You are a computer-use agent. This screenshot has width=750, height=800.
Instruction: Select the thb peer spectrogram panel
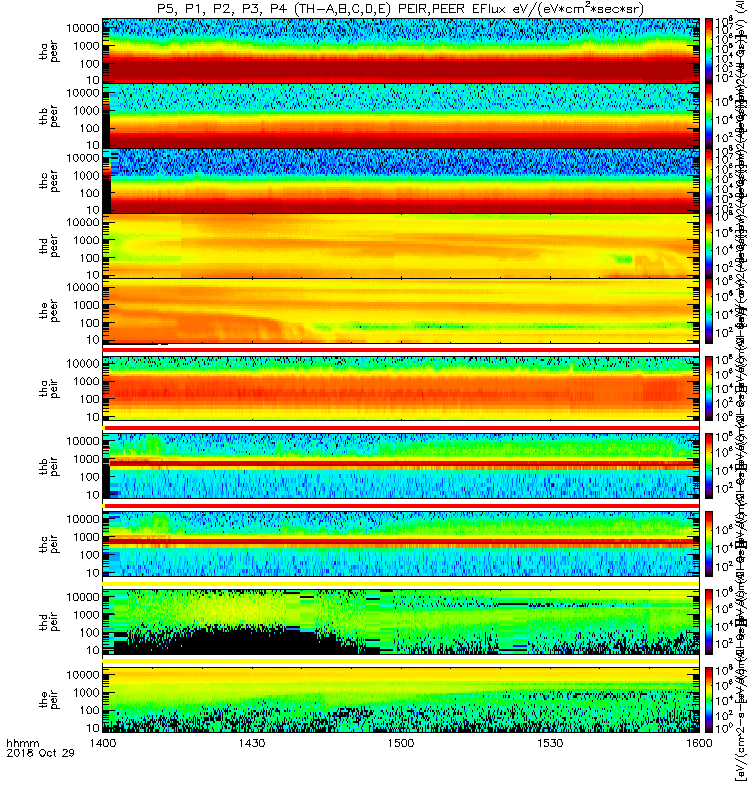401,116
